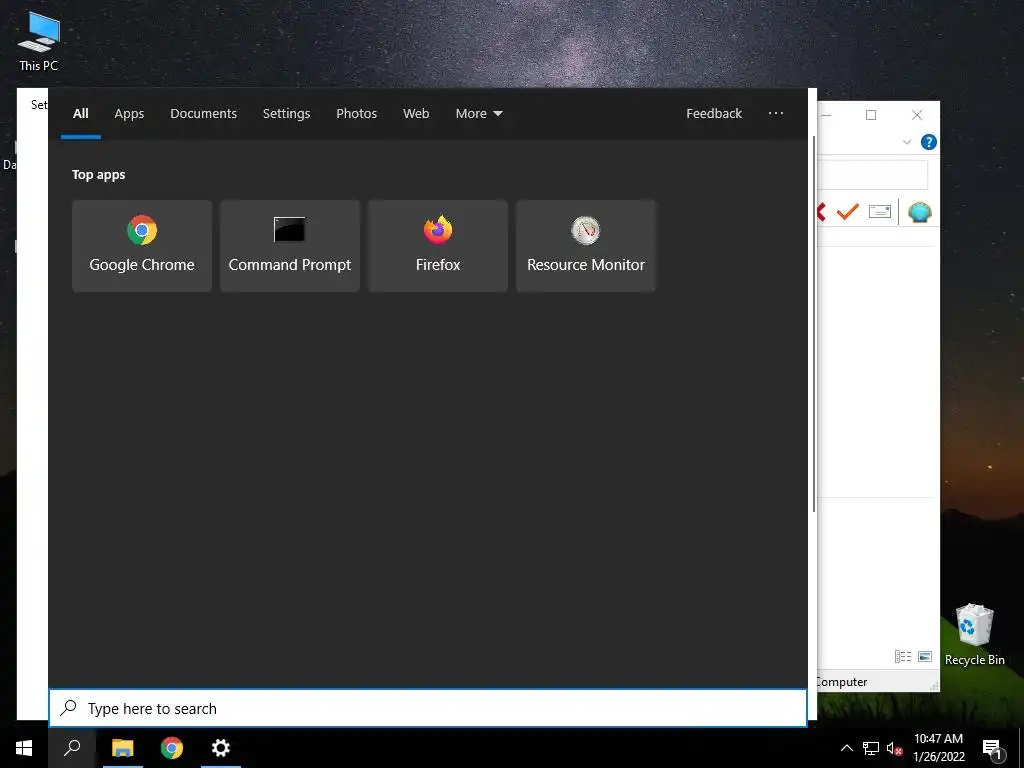
Task: Launch Resource Monitor from Top apps
Action: 586,246
